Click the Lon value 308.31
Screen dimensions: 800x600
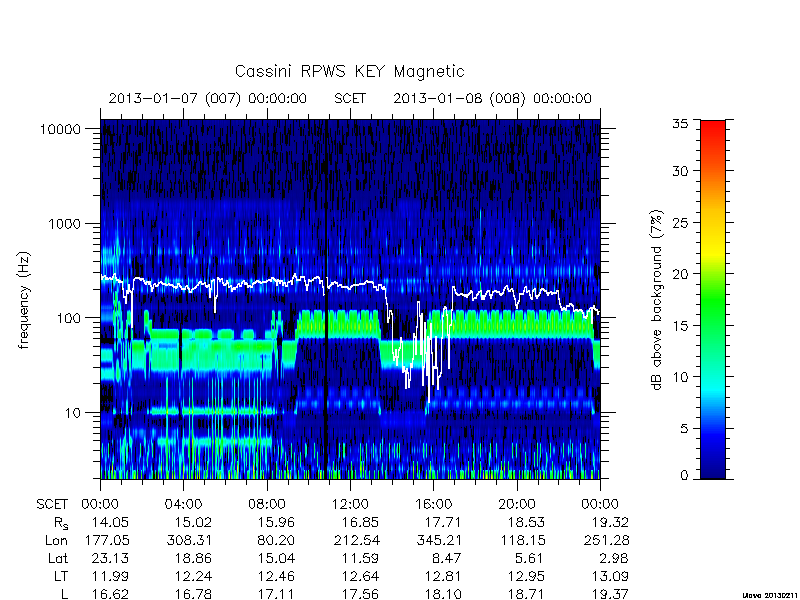[x=189, y=540]
